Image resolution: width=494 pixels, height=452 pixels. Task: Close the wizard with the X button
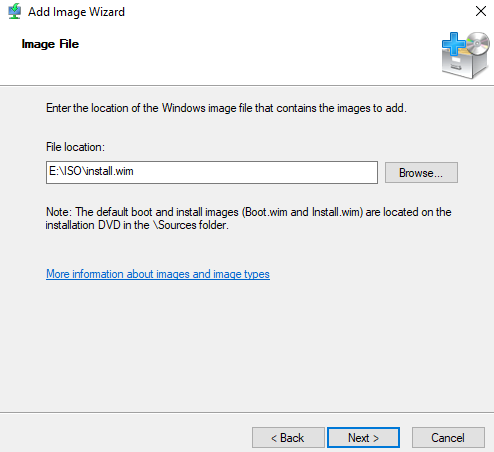click(x=481, y=11)
